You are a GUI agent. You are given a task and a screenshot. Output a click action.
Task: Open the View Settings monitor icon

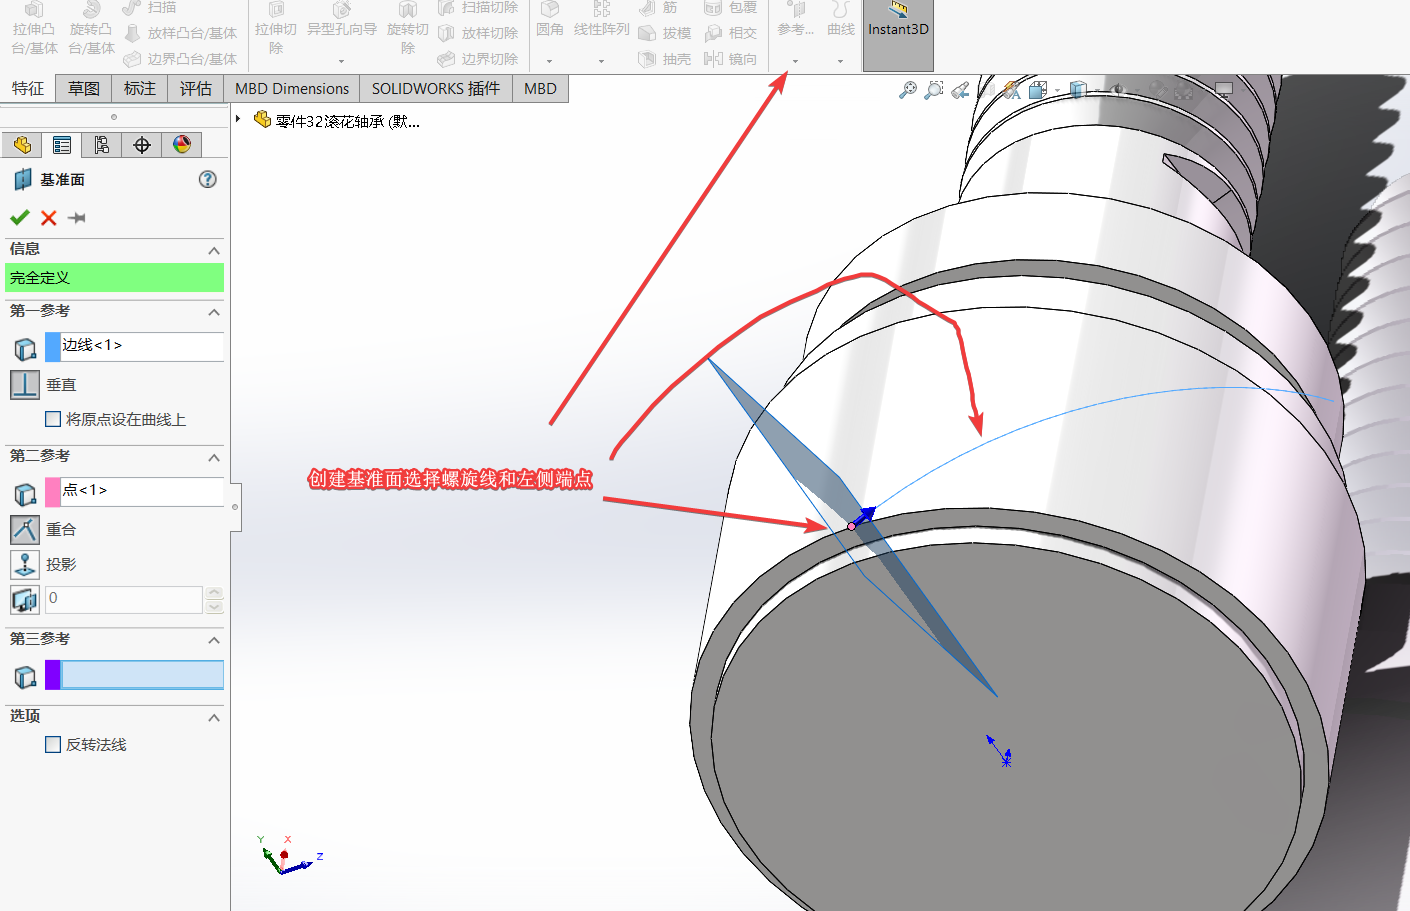[1223, 90]
